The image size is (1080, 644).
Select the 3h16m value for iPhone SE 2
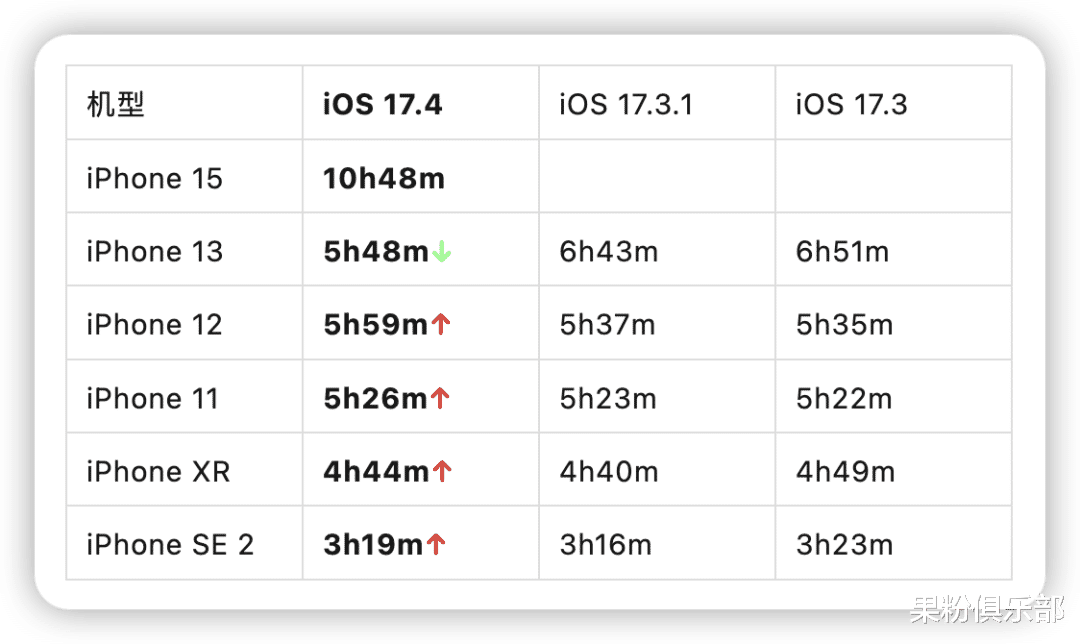pos(605,545)
